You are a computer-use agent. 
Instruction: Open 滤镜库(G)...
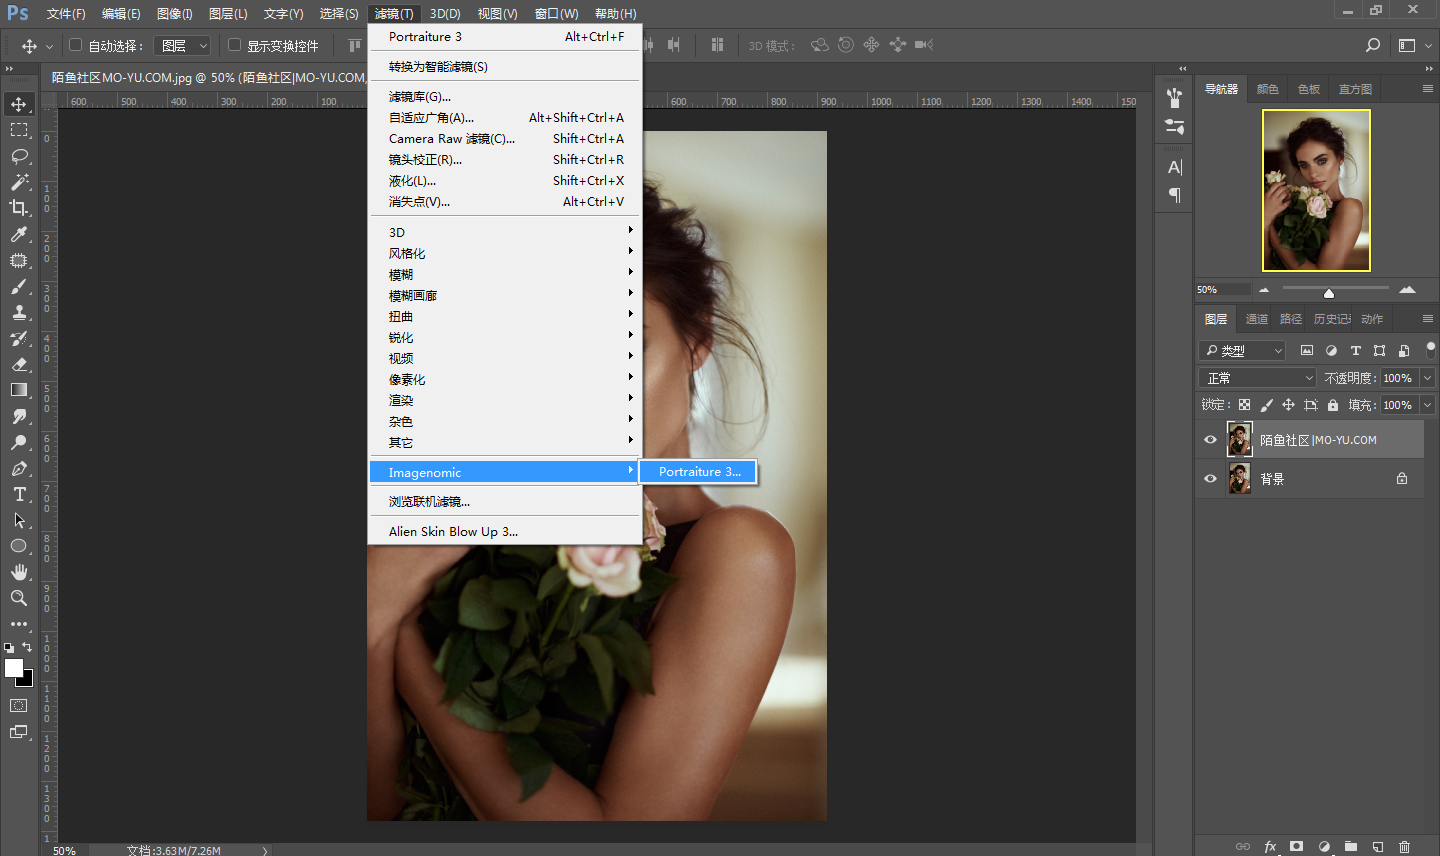505,97
